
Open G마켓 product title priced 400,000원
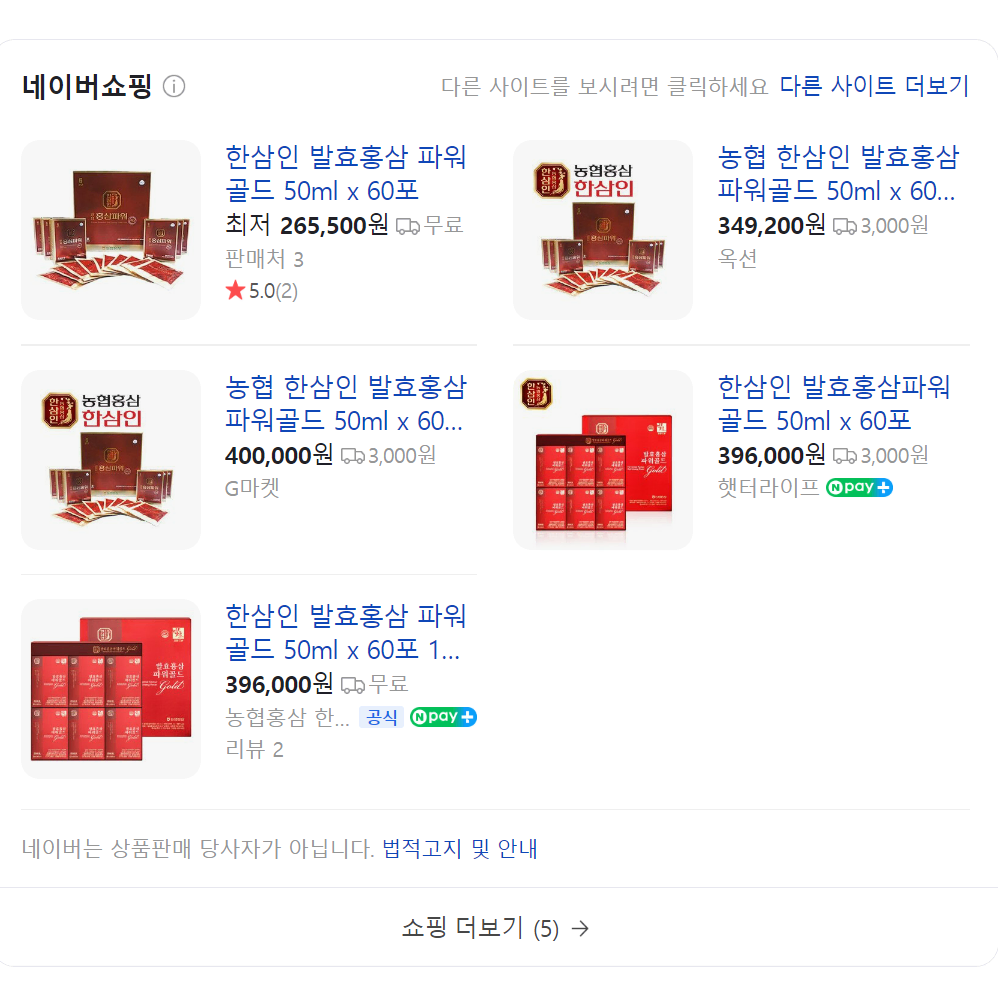(346, 404)
